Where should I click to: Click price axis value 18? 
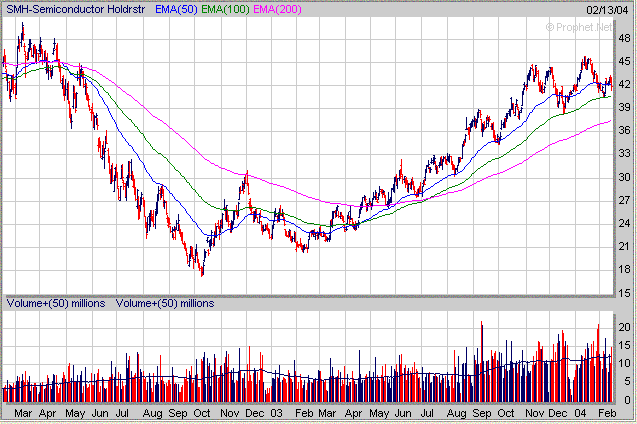click(624, 269)
